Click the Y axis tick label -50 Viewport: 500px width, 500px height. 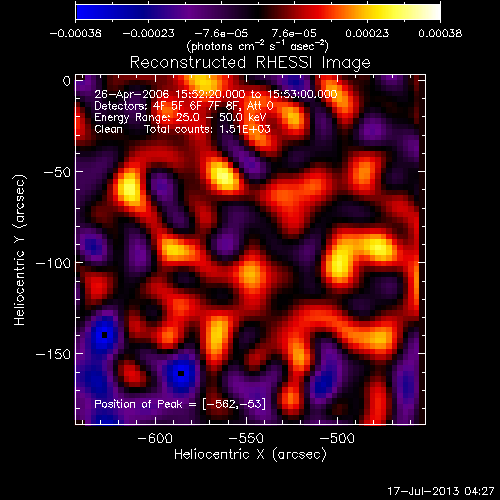57,173
